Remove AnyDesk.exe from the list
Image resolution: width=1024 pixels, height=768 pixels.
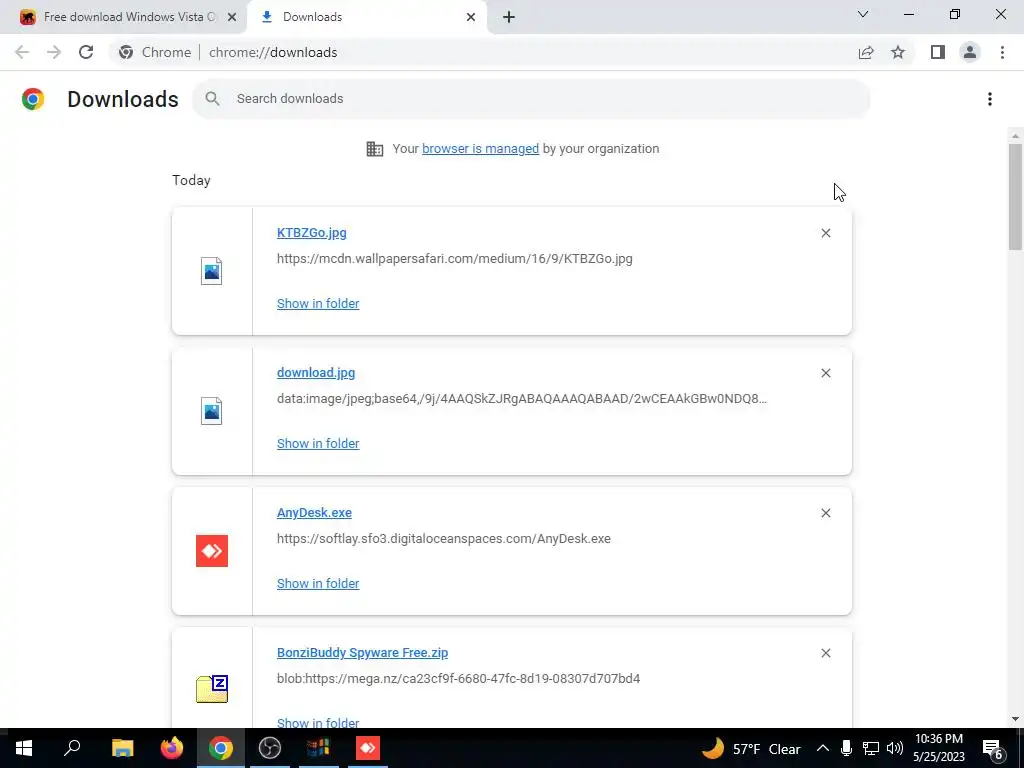click(826, 513)
